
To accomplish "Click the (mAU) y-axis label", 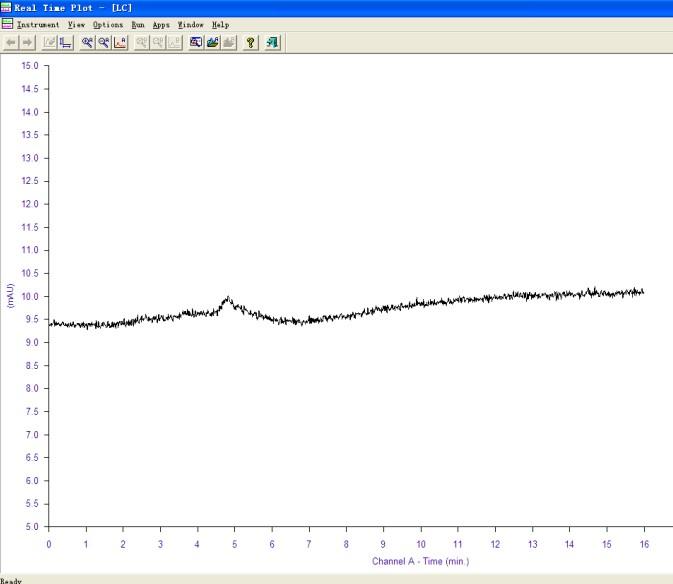I will click(10, 295).
